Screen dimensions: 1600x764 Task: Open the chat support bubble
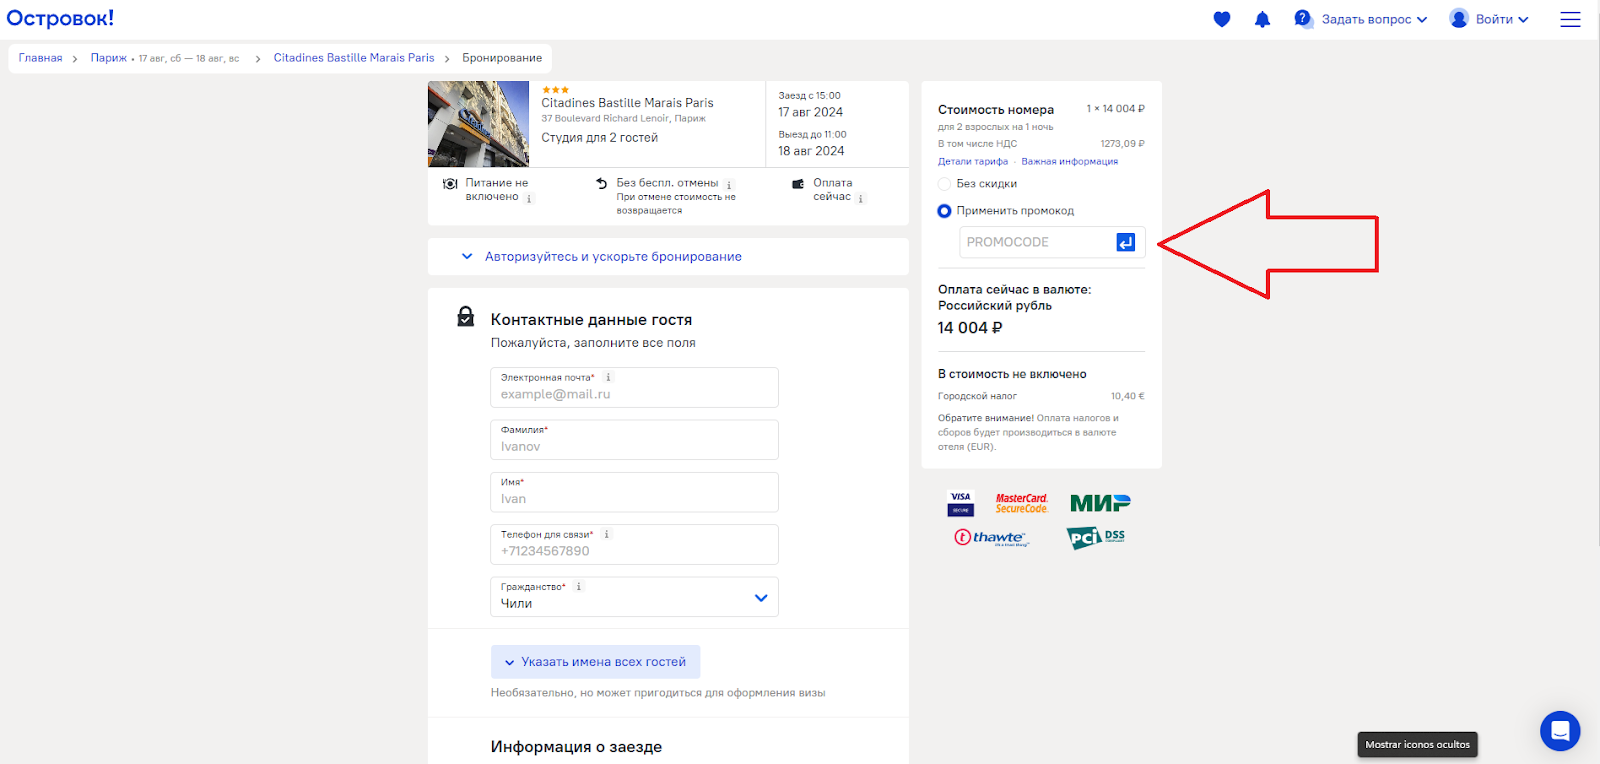[x=1560, y=731]
